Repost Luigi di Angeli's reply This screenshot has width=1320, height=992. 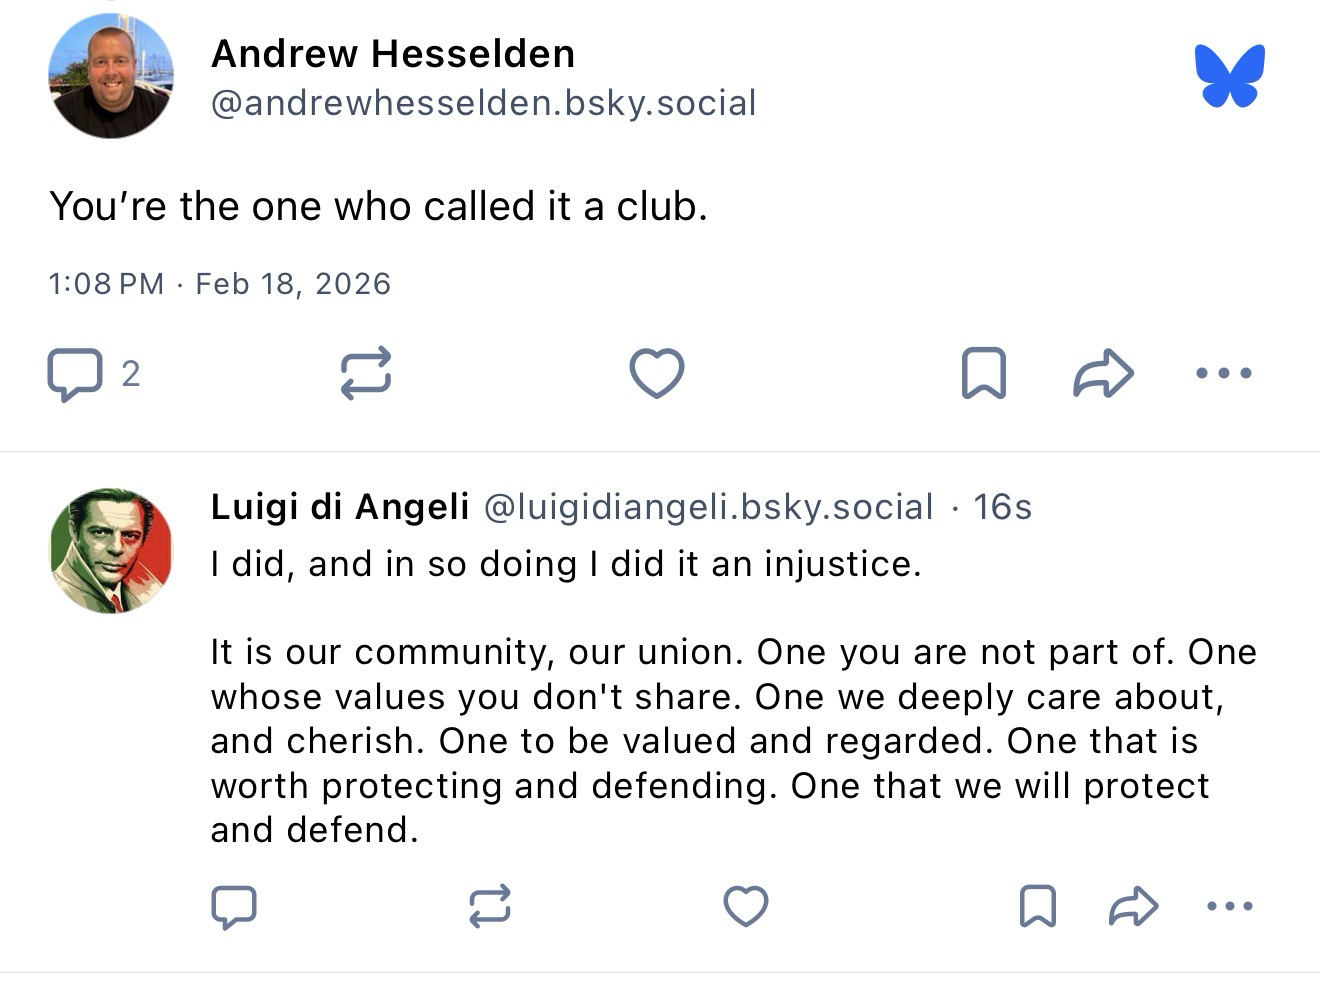[x=490, y=907]
